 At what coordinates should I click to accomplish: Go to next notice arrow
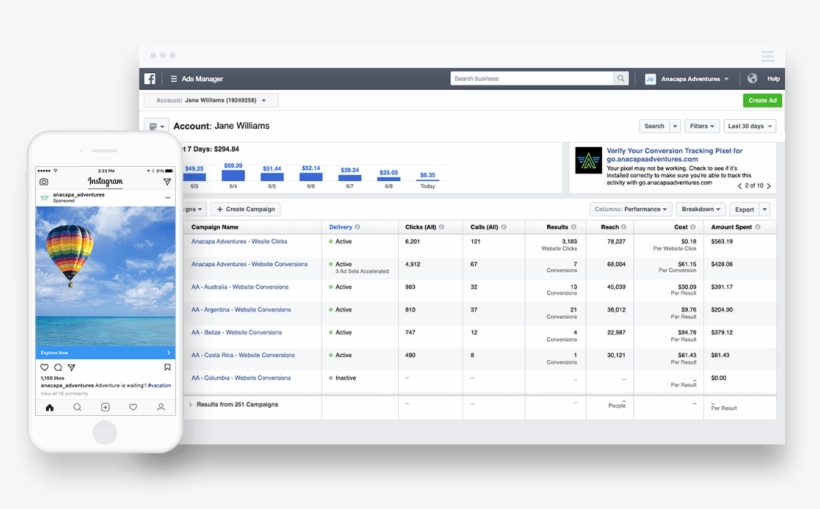(x=768, y=186)
